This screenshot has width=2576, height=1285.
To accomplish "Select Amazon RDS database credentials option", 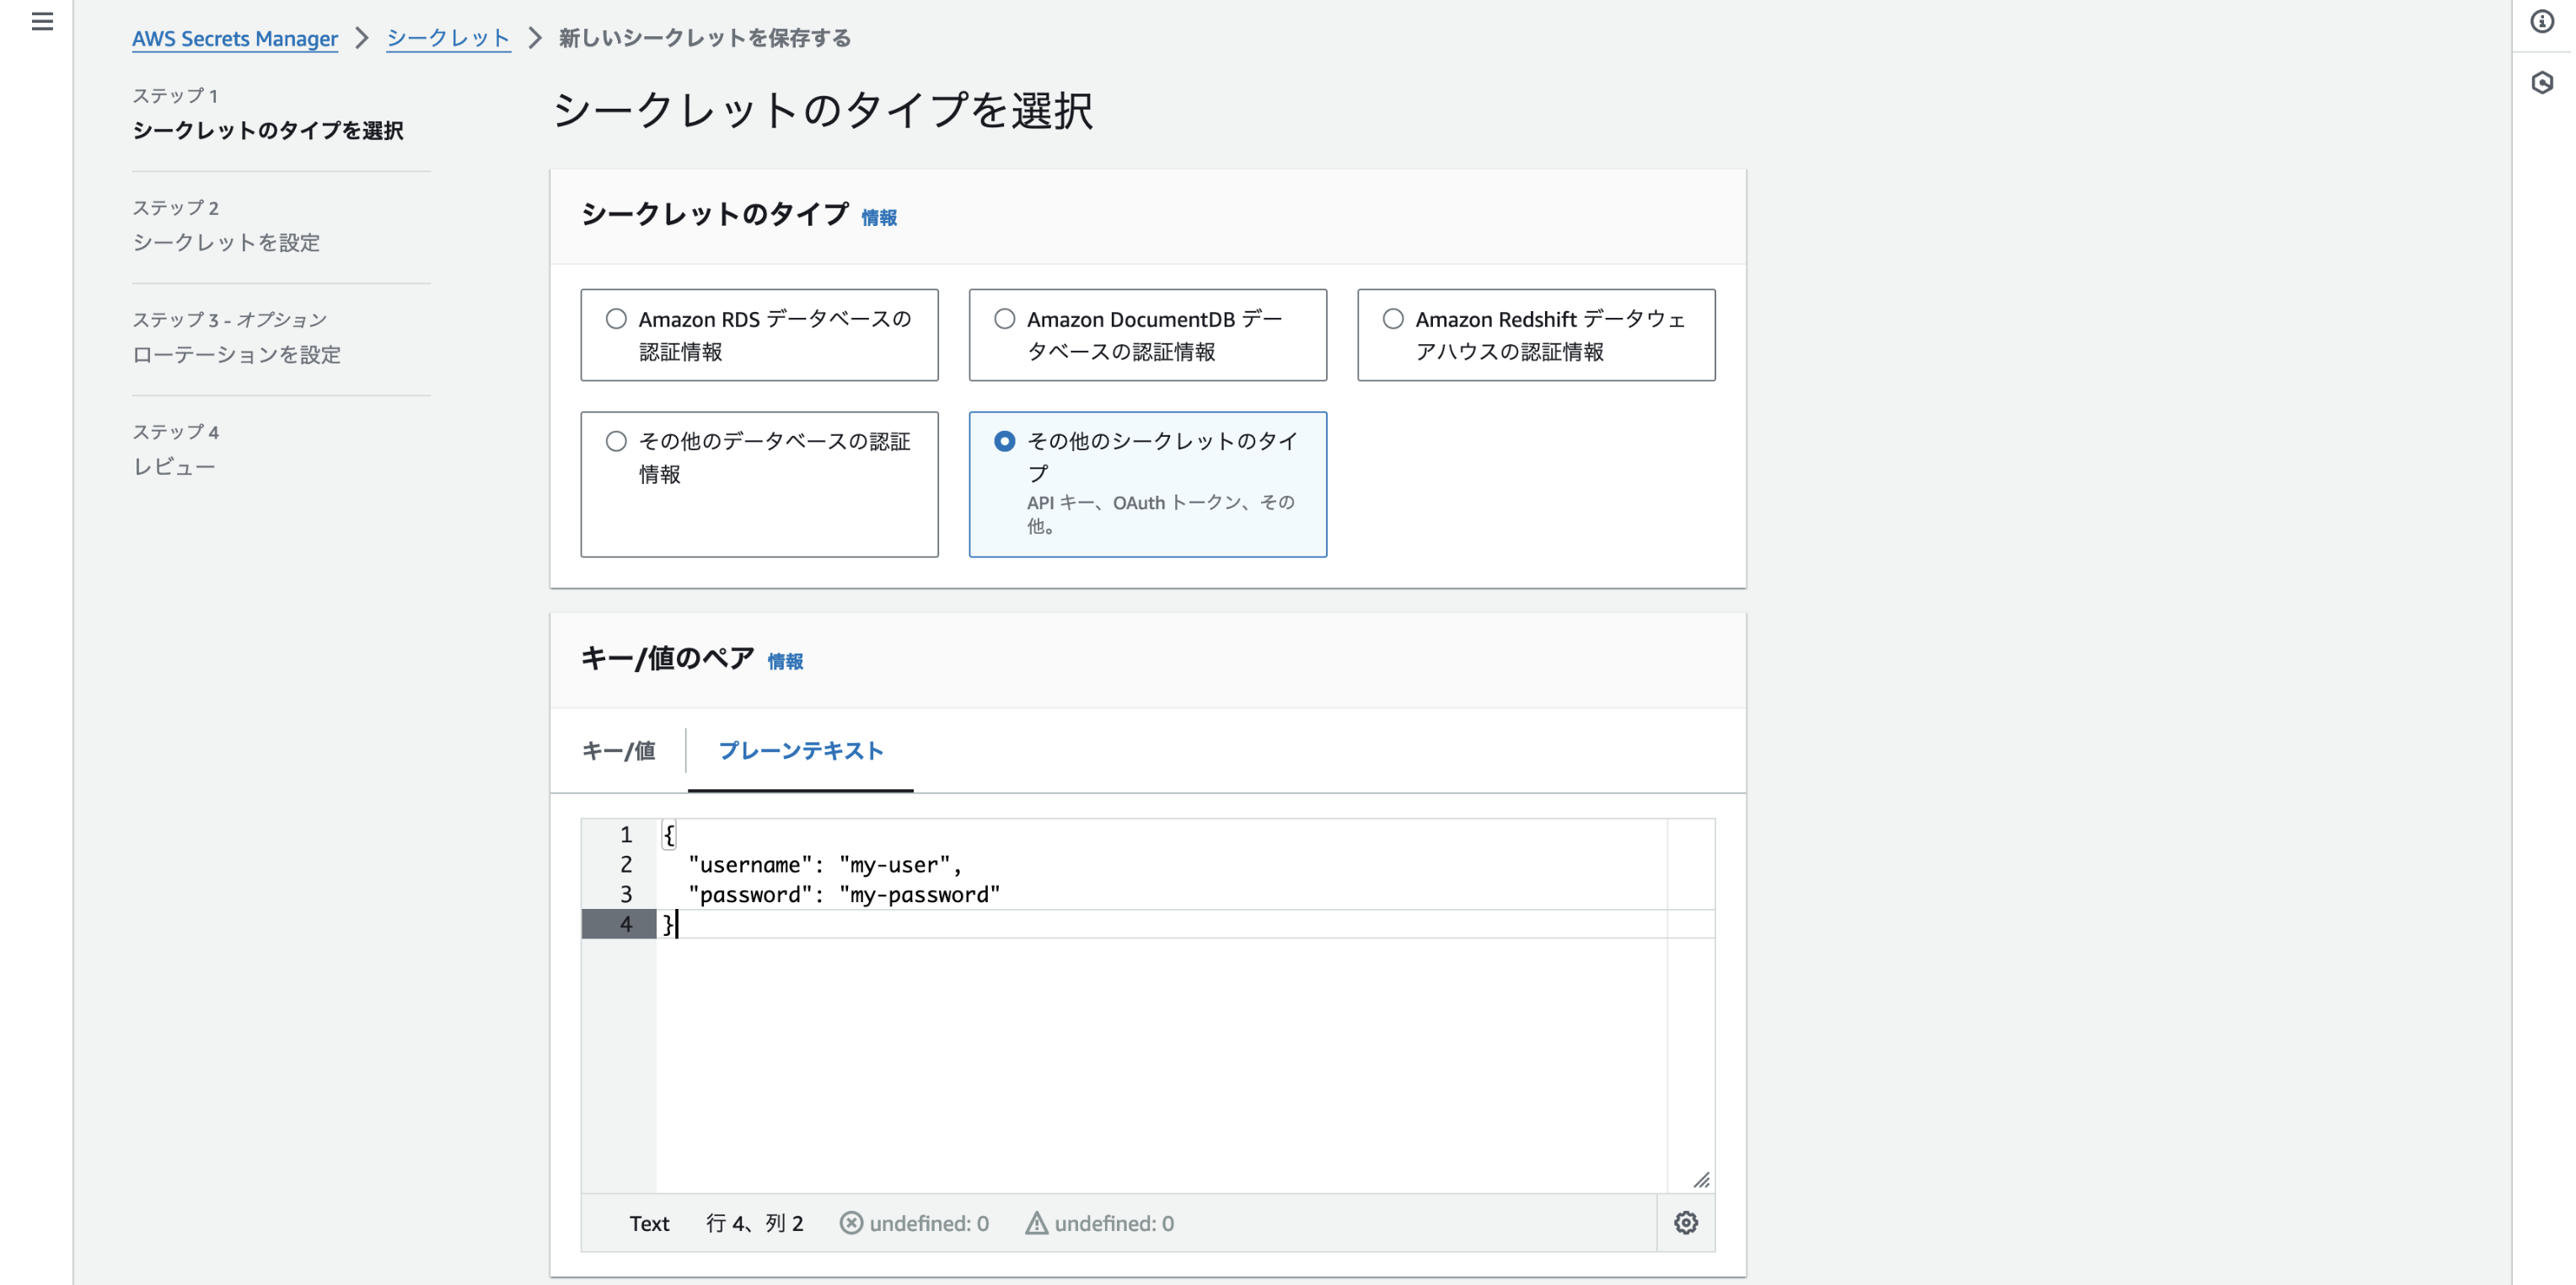I will [616, 319].
